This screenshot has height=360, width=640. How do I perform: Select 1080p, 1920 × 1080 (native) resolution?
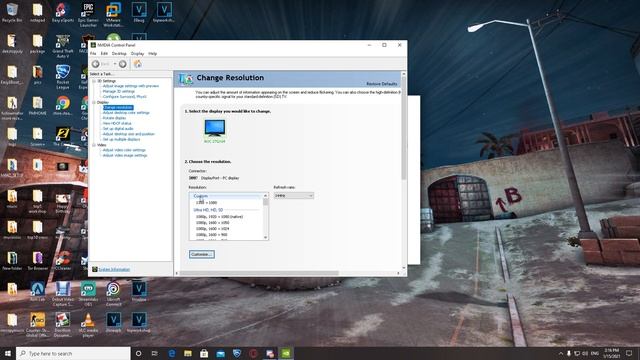tap(219, 217)
